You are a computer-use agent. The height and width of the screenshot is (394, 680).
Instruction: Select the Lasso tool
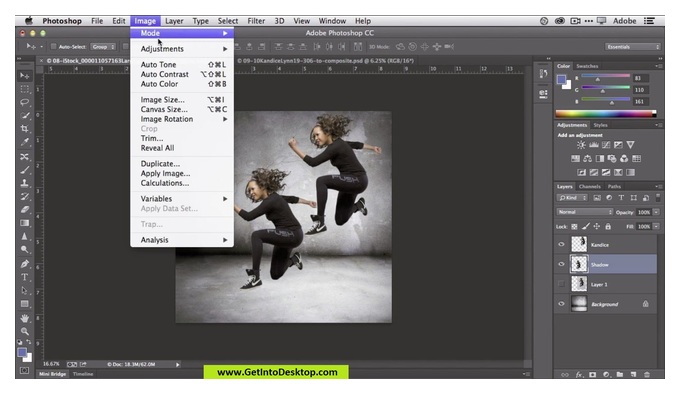(25, 102)
